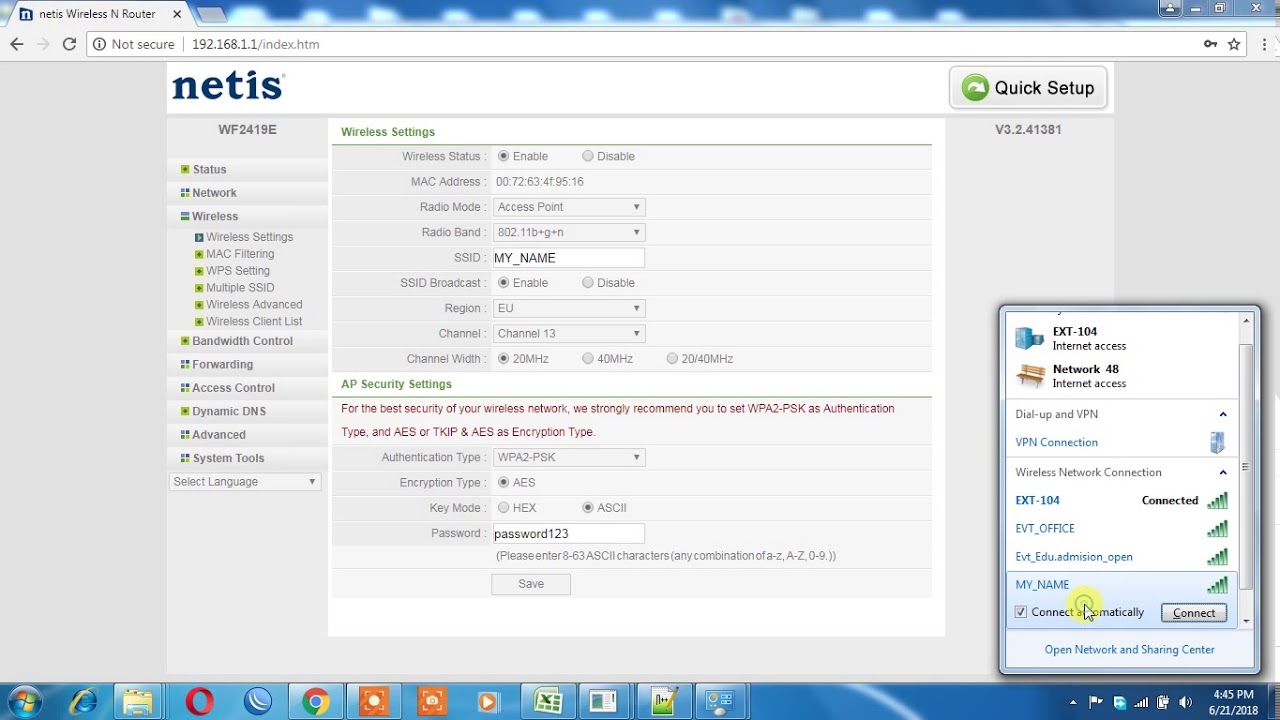Open Bandwidth Control section

pyautogui.click(x=242, y=341)
